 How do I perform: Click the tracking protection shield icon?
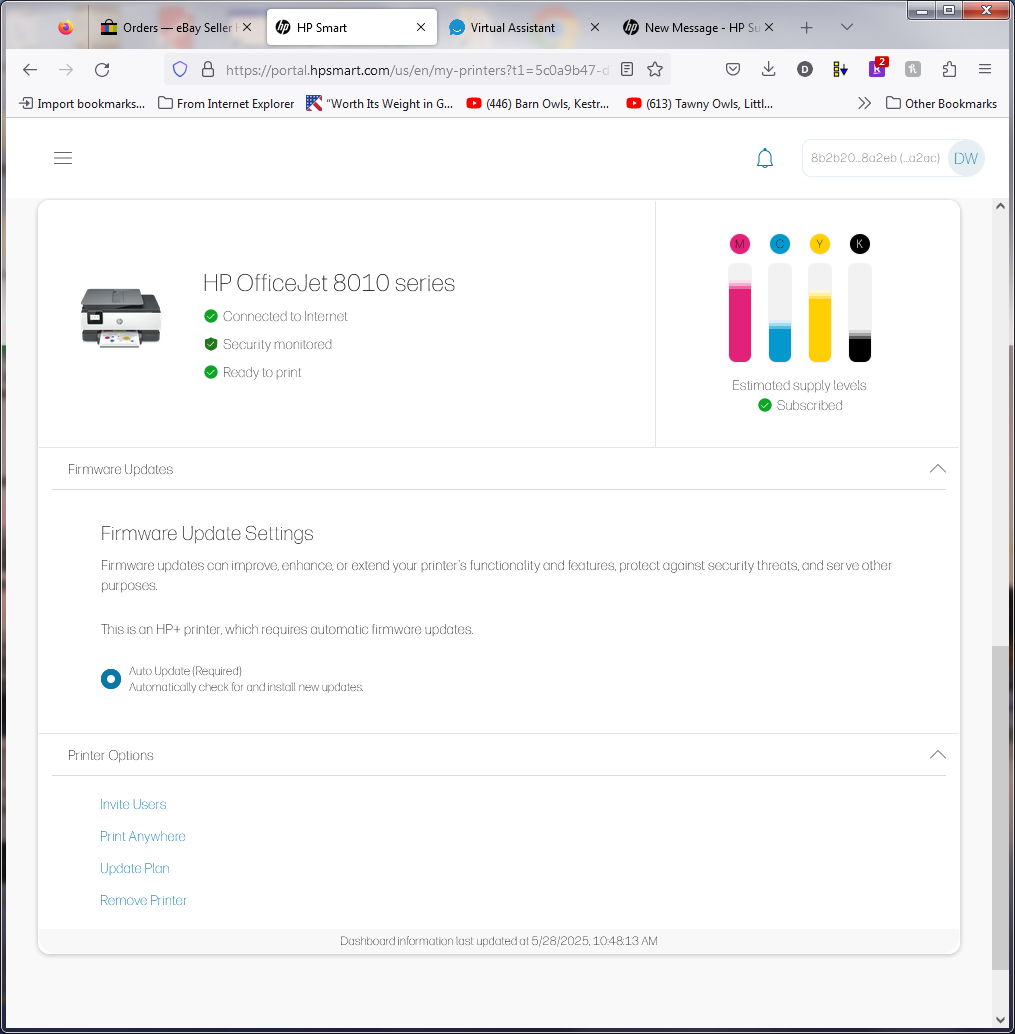coord(179,70)
